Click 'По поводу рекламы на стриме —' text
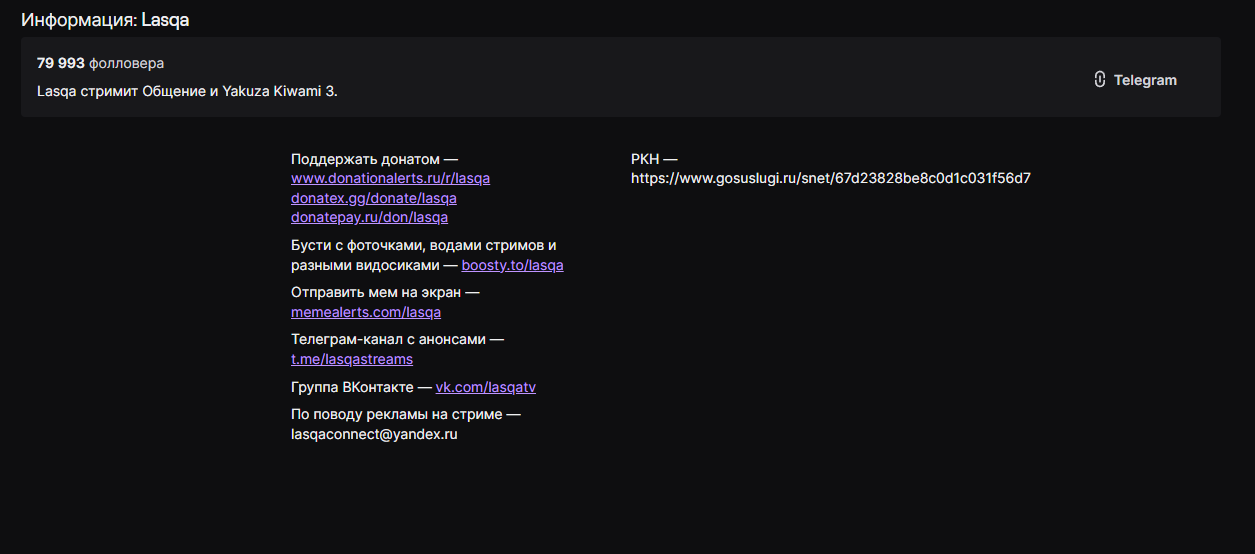Viewport: 1255px width, 554px height. click(406, 415)
